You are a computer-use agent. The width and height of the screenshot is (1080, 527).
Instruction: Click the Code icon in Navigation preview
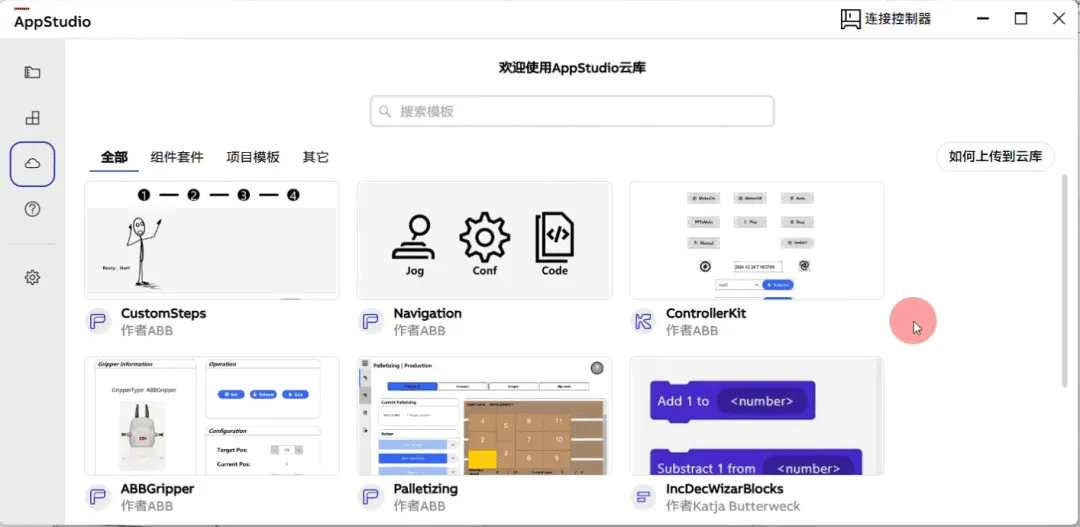coord(554,238)
